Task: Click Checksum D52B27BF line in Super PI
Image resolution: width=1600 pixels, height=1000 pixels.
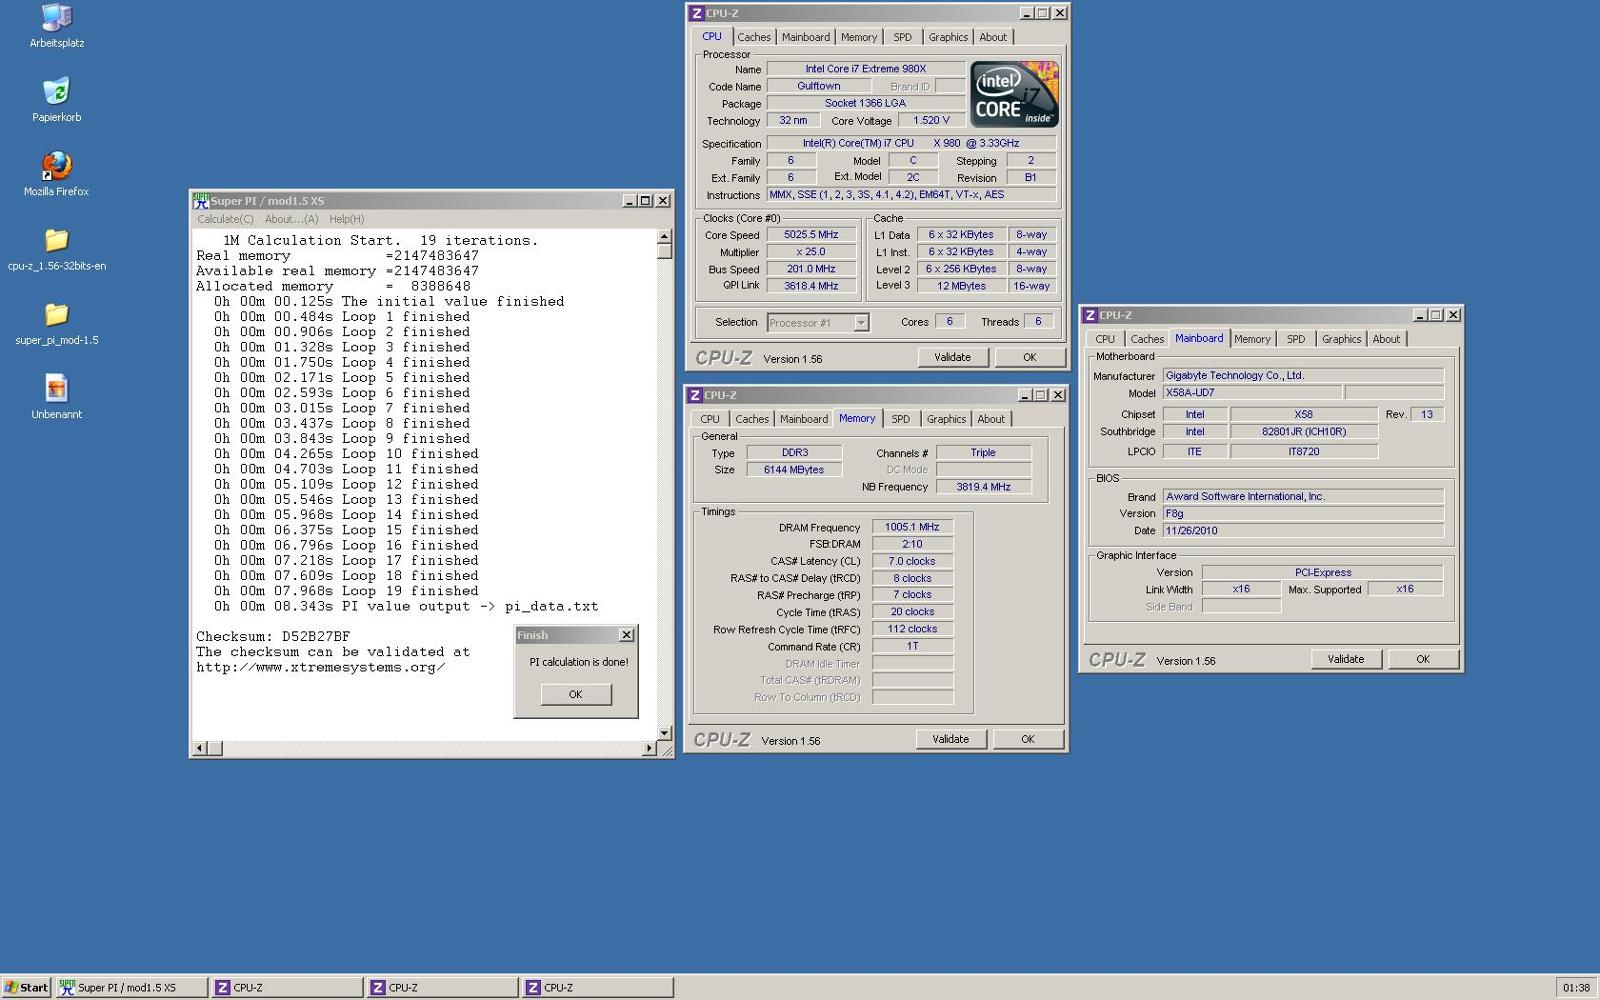Action: [x=273, y=637]
